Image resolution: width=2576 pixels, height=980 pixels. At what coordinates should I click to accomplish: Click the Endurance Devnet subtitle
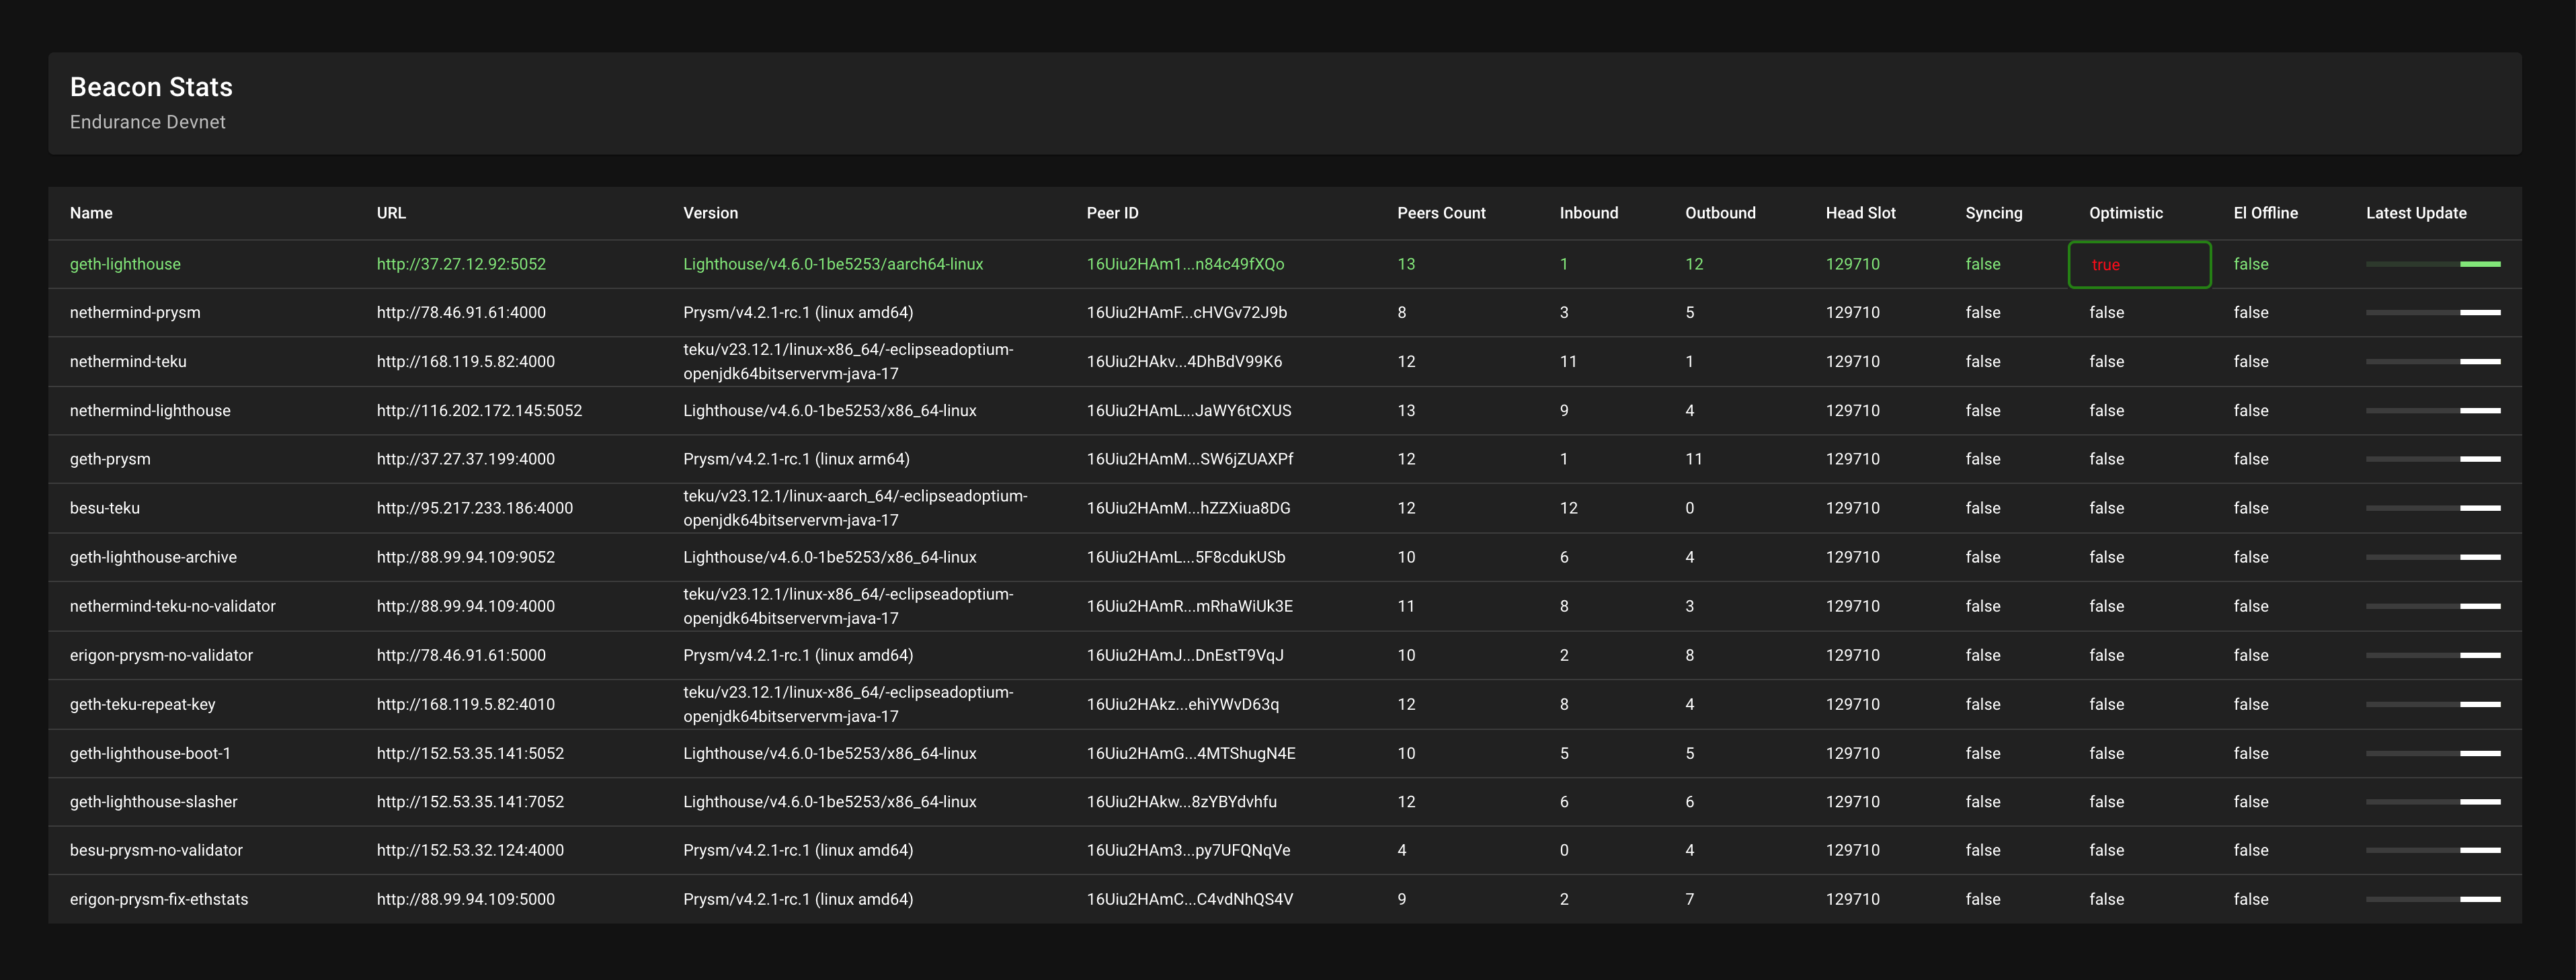pos(148,122)
